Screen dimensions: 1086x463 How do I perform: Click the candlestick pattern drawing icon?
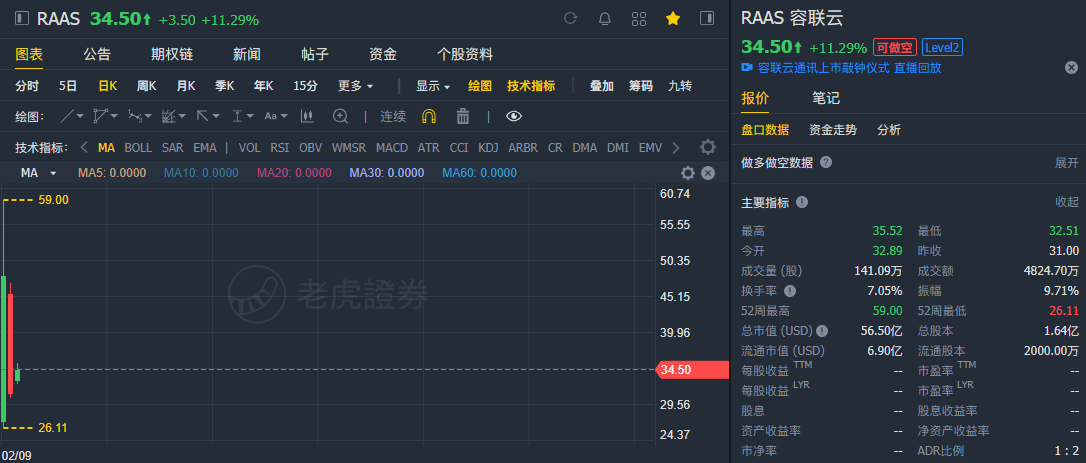pyautogui.click(x=308, y=116)
